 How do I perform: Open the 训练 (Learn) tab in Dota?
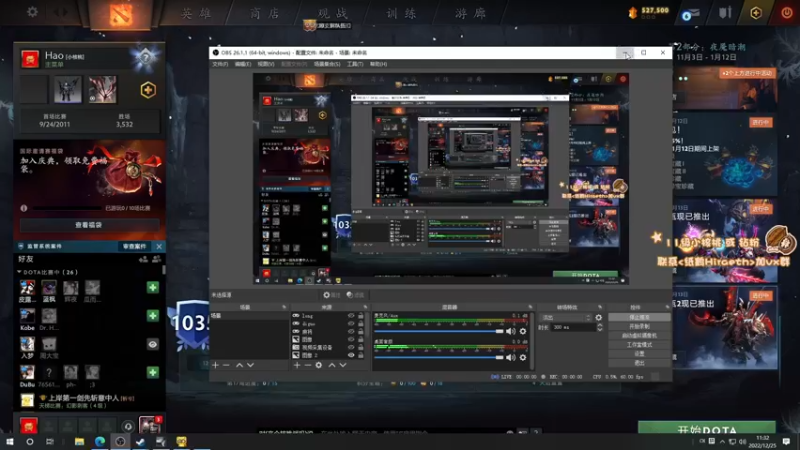(x=402, y=13)
